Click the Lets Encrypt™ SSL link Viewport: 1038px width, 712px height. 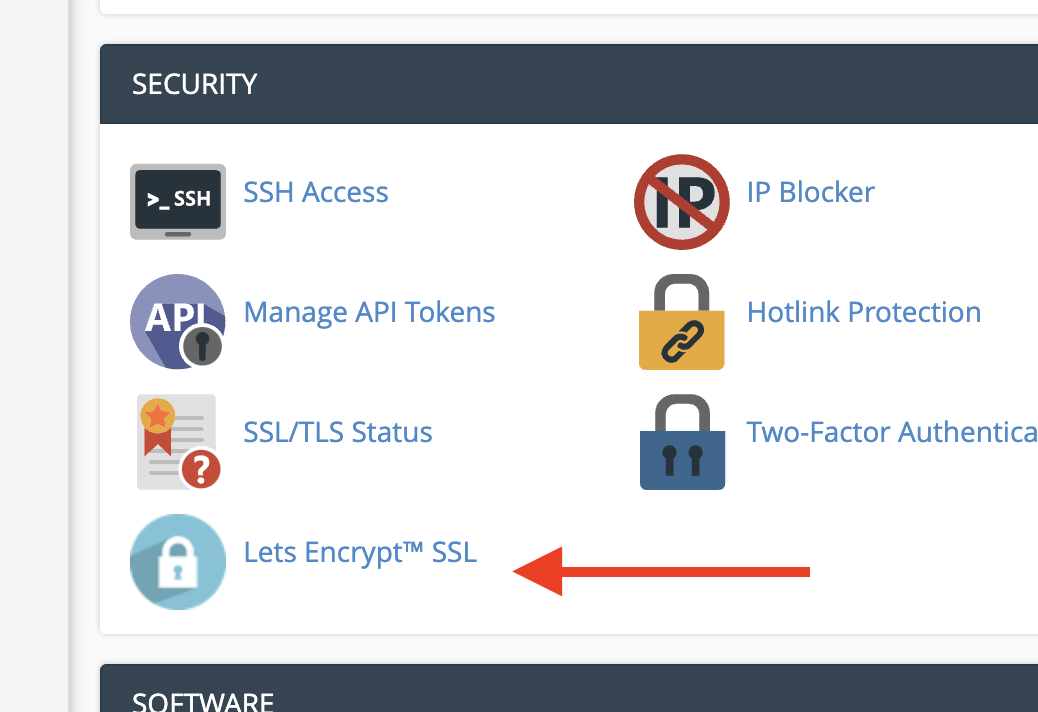point(360,553)
